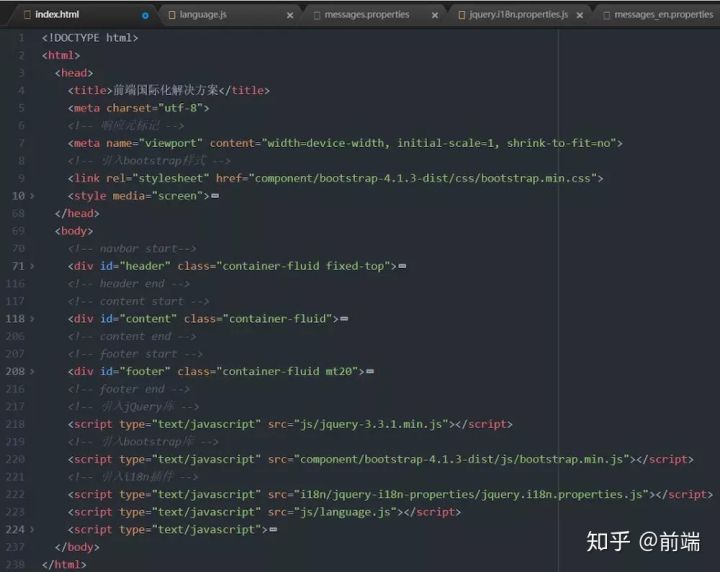Click fold marker after header div tag
The width and height of the screenshot is (720, 572).
(402, 266)
